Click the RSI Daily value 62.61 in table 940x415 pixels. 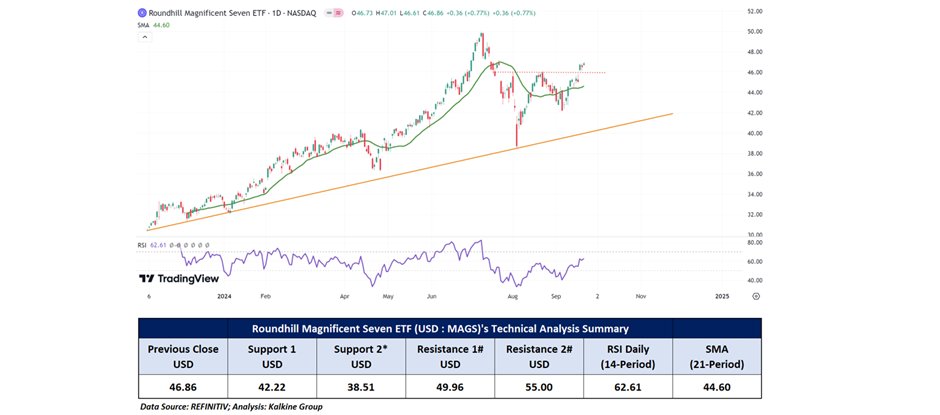click(x=628, y=387)
